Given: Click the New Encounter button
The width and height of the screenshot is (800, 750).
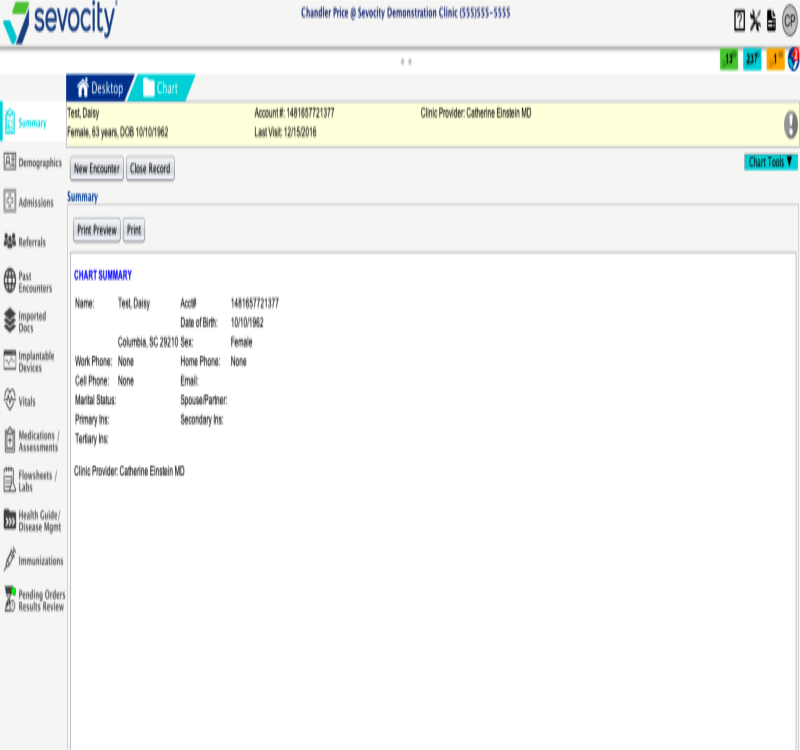Looking at the screenshot, I should tap(97, 170).
